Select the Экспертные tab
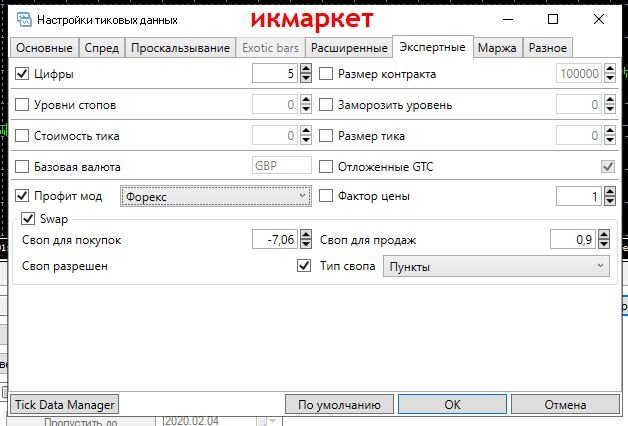This screenshot has width=628, height=426. 433,47
